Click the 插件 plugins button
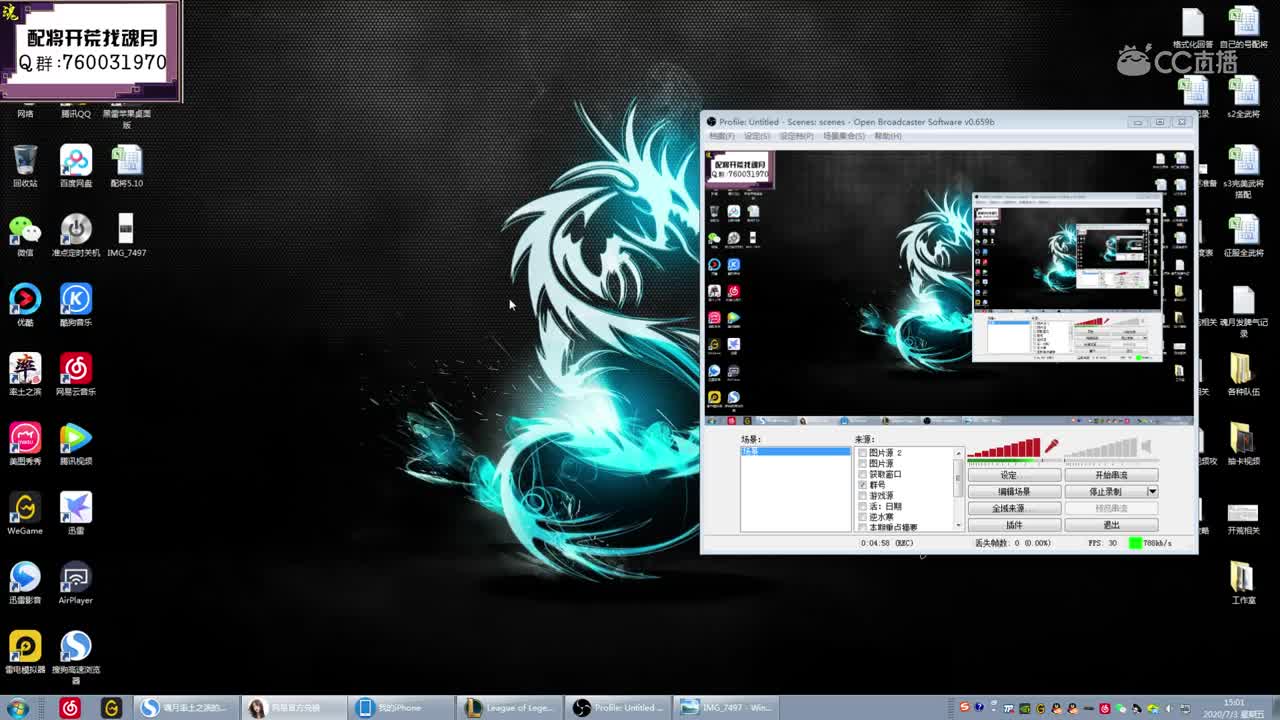 (x=1013, y=525)
